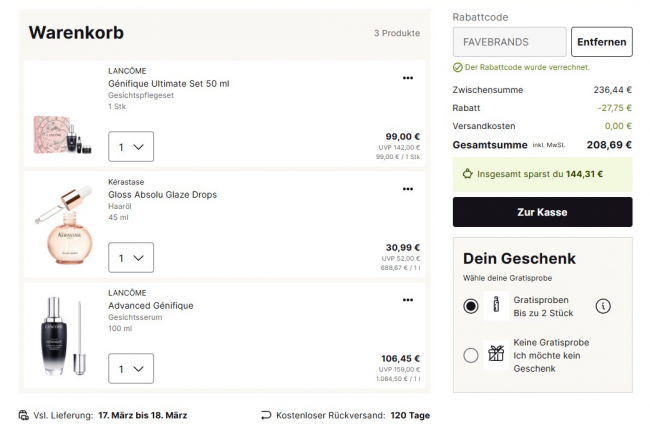Click the info icon next to Gratisproben
This screenshot has width=650, height=424.
[x=603, y=306]
